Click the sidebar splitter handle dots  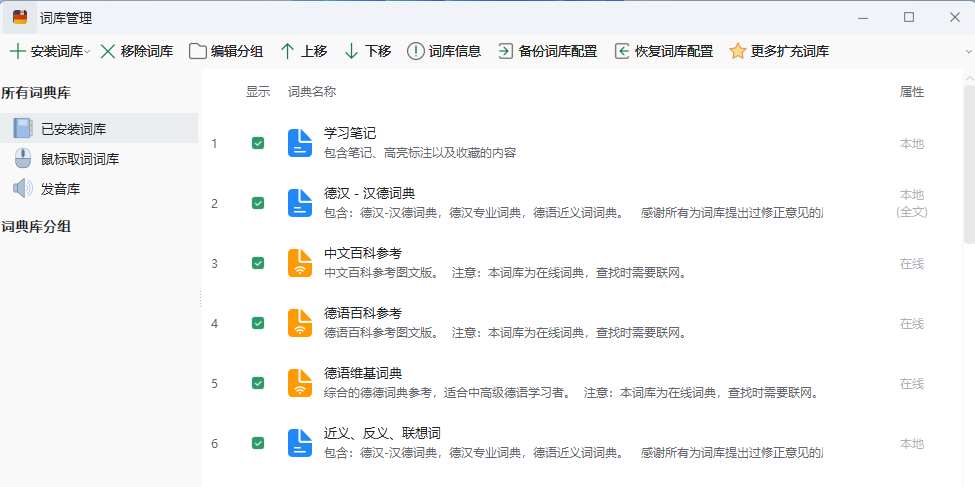[x=200, y=299]
